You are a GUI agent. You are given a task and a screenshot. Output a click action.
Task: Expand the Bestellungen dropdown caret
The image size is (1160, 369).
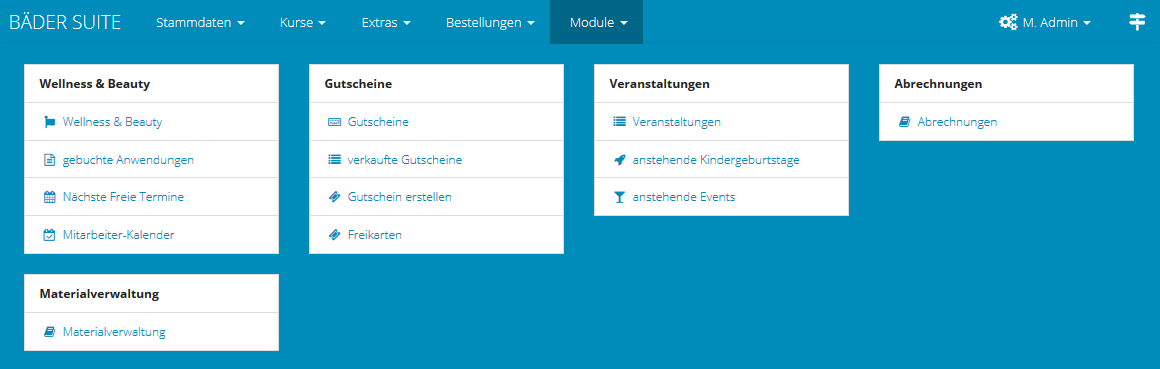[531, 24]
